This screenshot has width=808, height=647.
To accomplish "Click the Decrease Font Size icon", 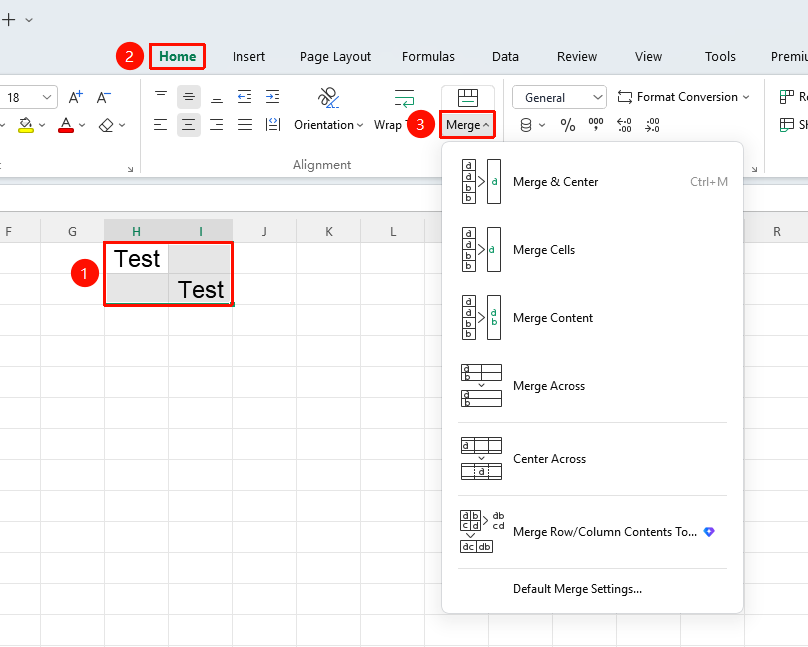I will [104, 97].
